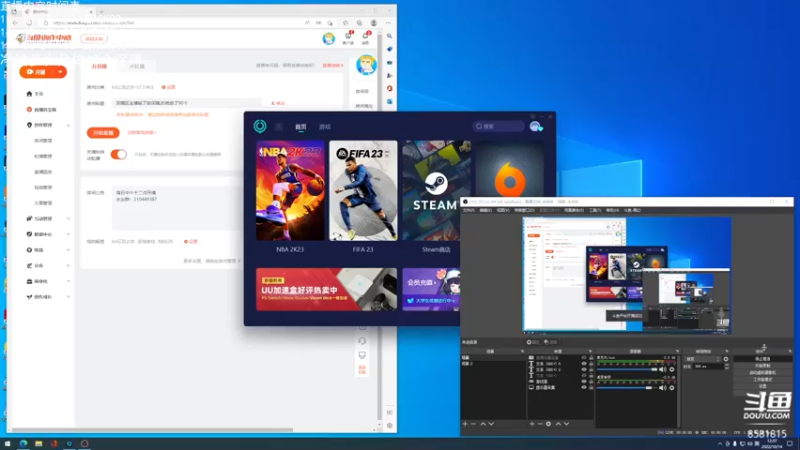Click the home icon in Douyu sidebar
Screen dimensions: 800x450
[x=29, y=94]
